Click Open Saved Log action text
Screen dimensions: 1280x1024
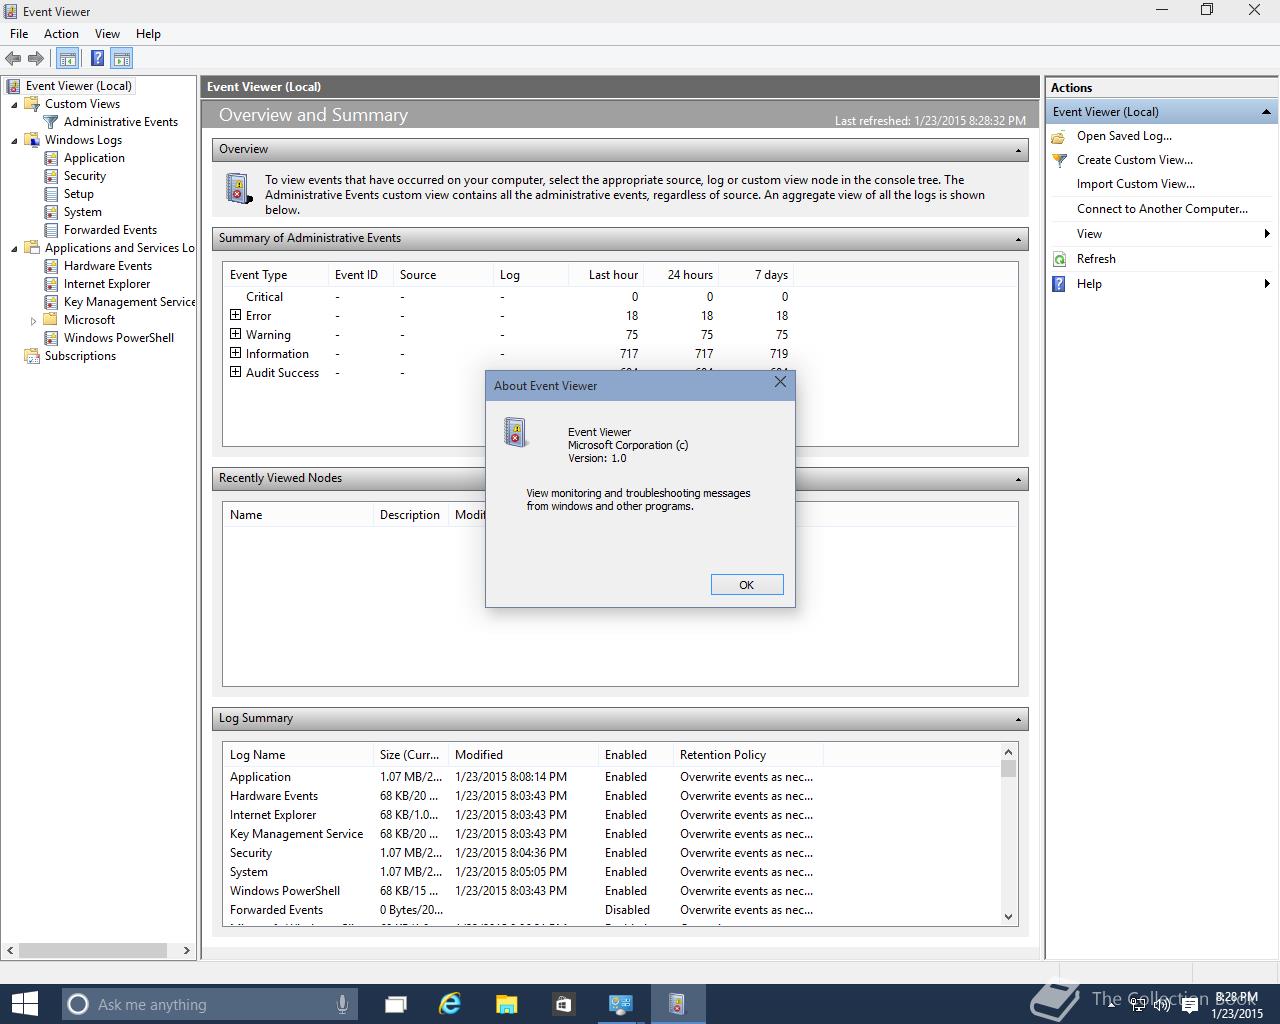(1124, 136)
